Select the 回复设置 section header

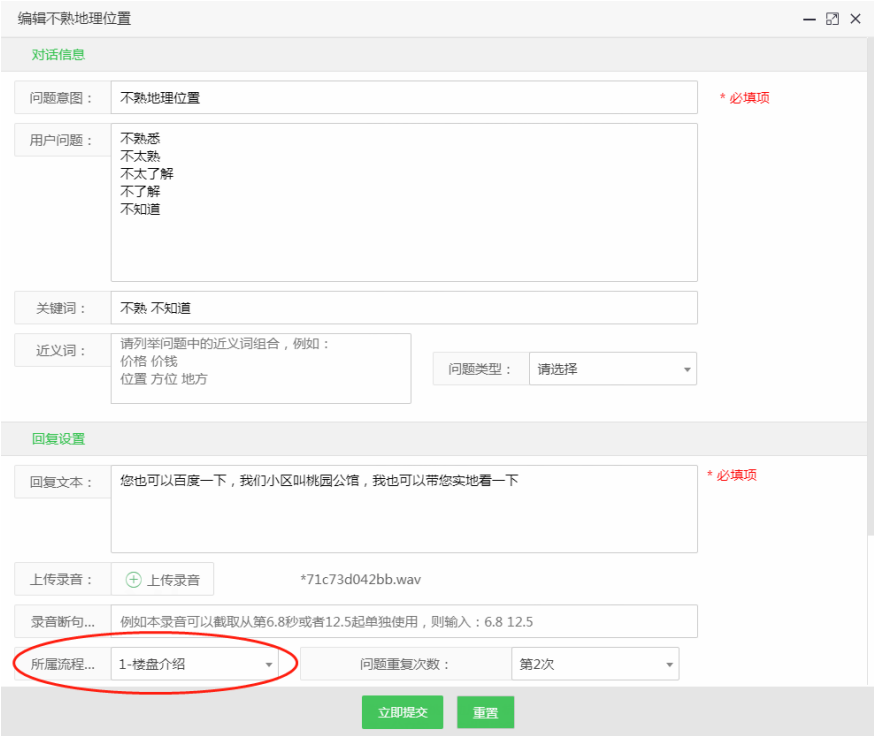point(58,439)
